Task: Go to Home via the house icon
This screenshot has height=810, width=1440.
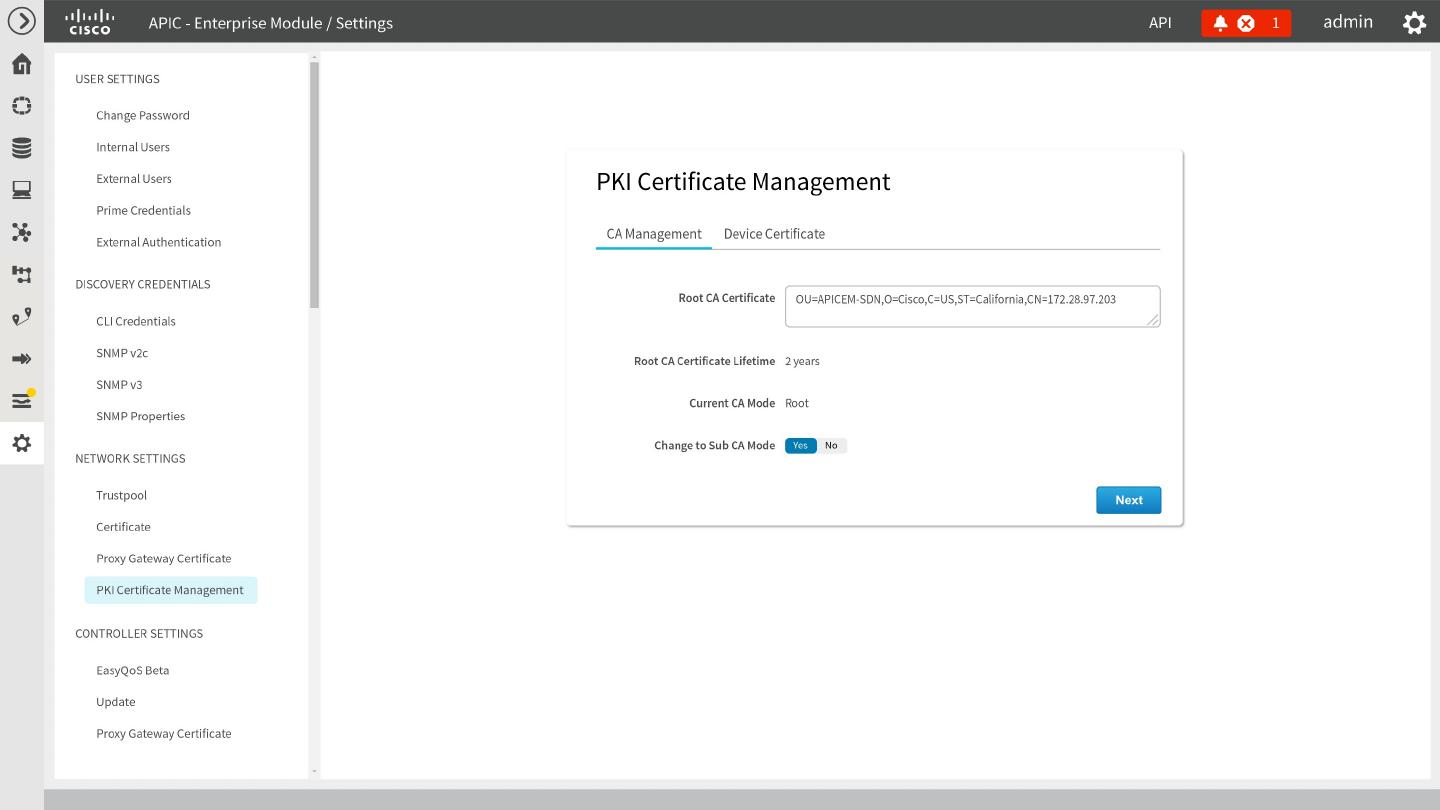Action: pos(21,64)
